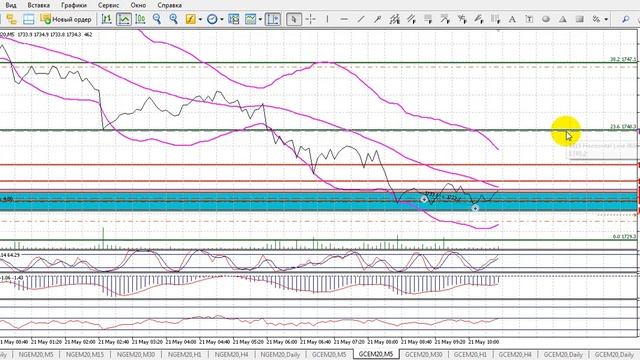Click the clock Periods icon
The width and height of the screenshot is (640, 360).
pyautogui.click(x=212, y=19)
